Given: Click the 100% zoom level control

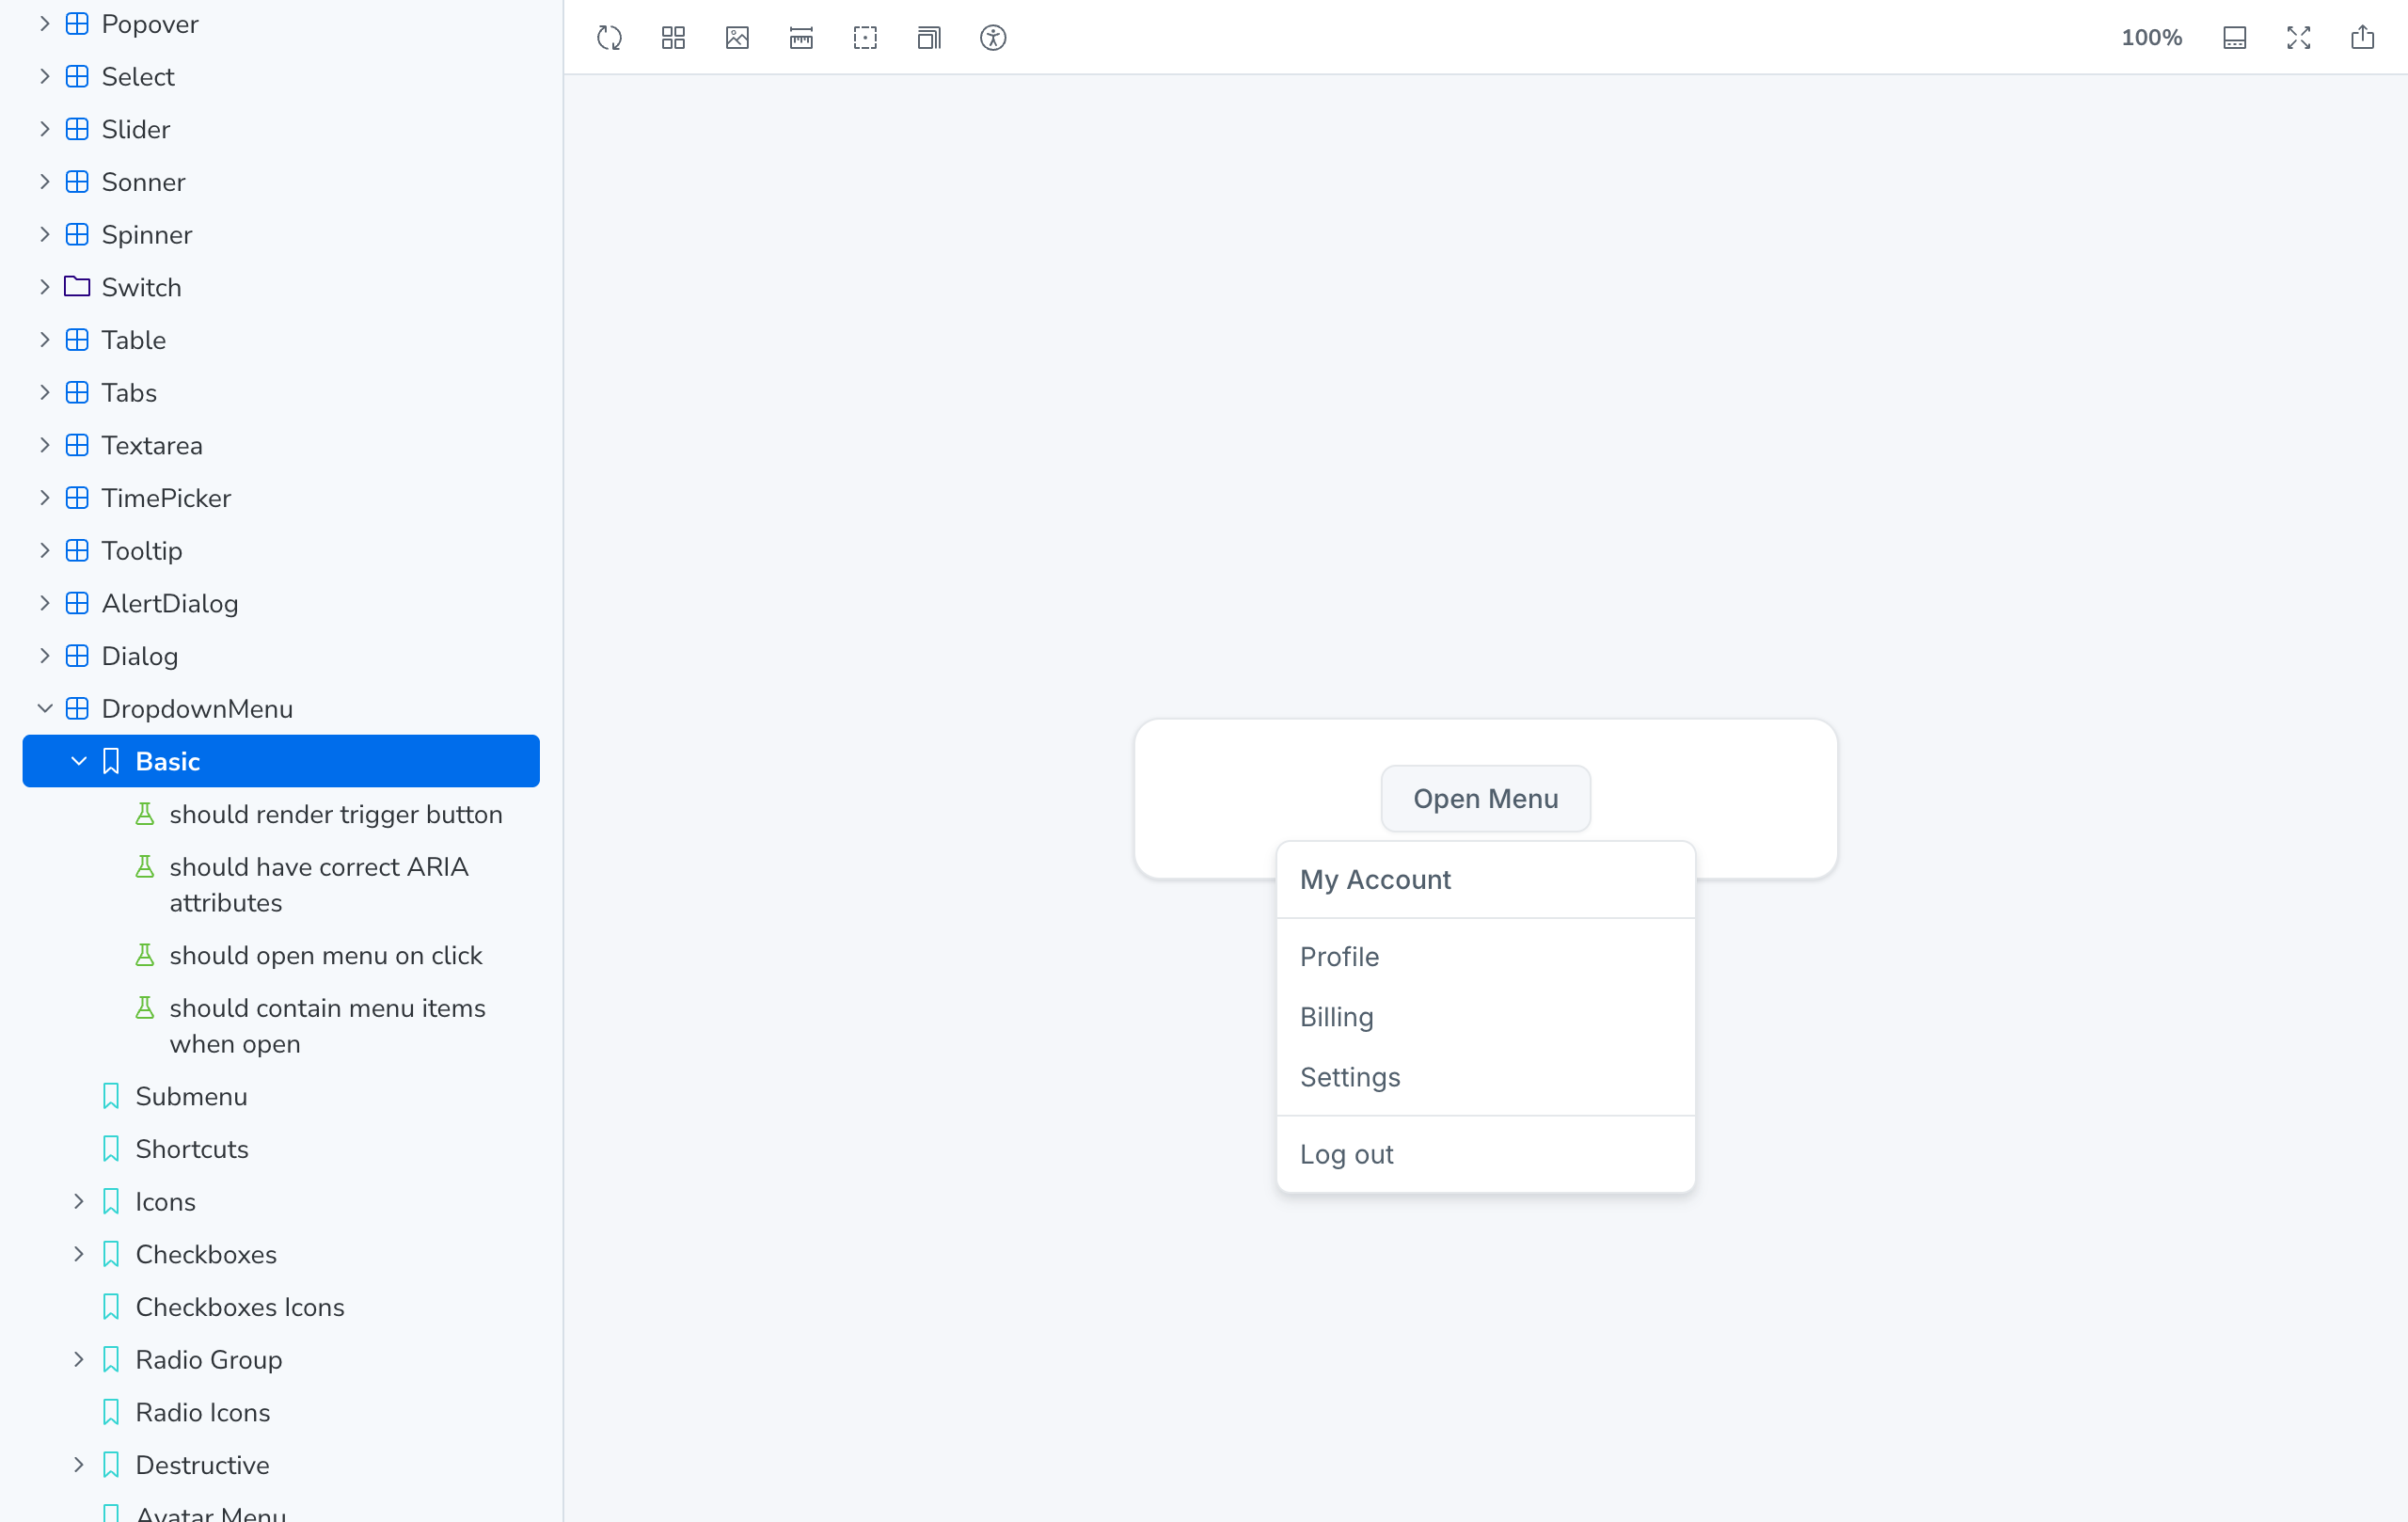Looking at the screenshot, I should point(2152,38).
